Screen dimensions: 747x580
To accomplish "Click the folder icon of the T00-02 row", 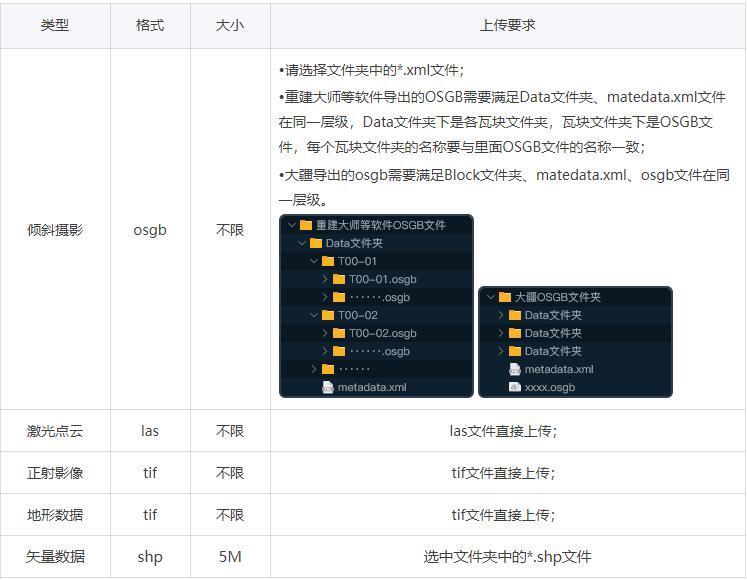I will (x=328, y=315).
